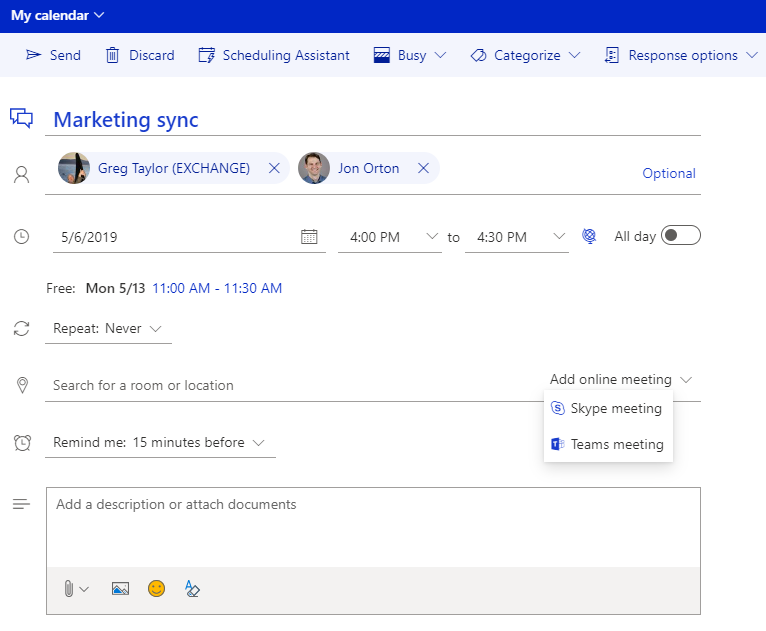Open the Remind me dropdown

point(160,442)
